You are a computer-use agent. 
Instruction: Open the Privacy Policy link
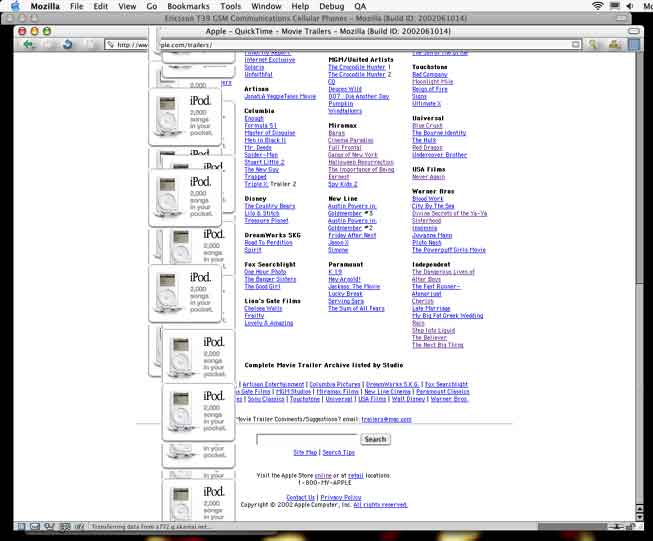341,497
